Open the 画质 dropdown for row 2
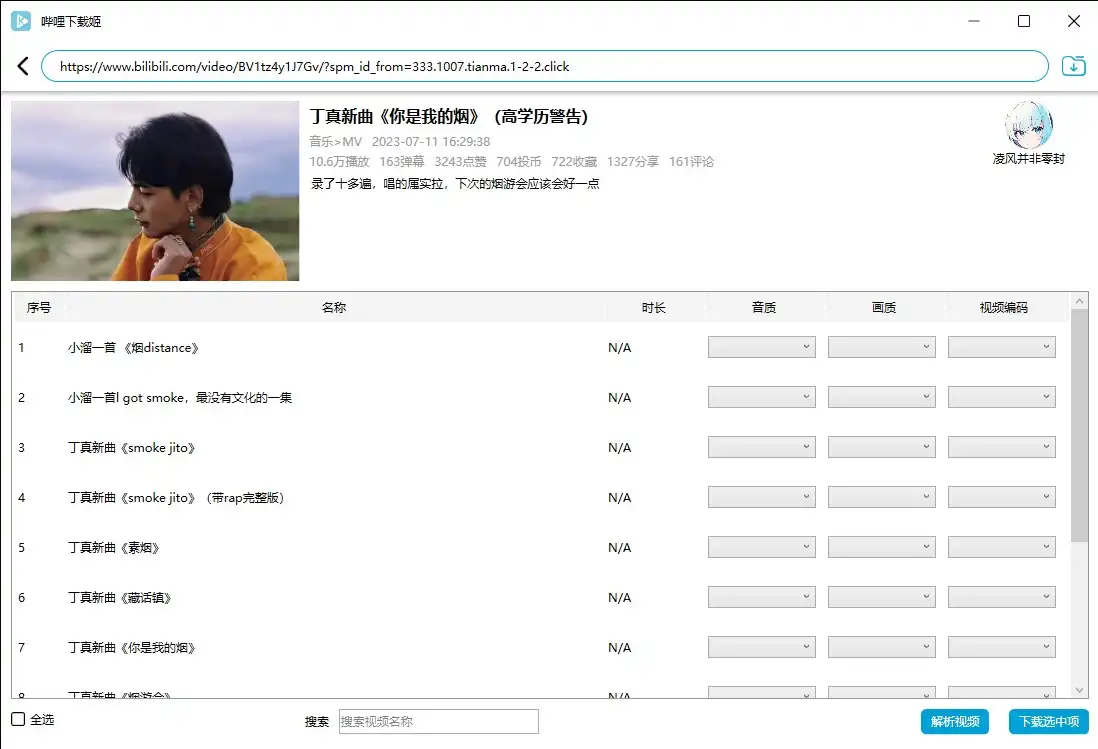Image resolution: width=1098 pixels, height=749 pixels. click(x=881, y=397)
